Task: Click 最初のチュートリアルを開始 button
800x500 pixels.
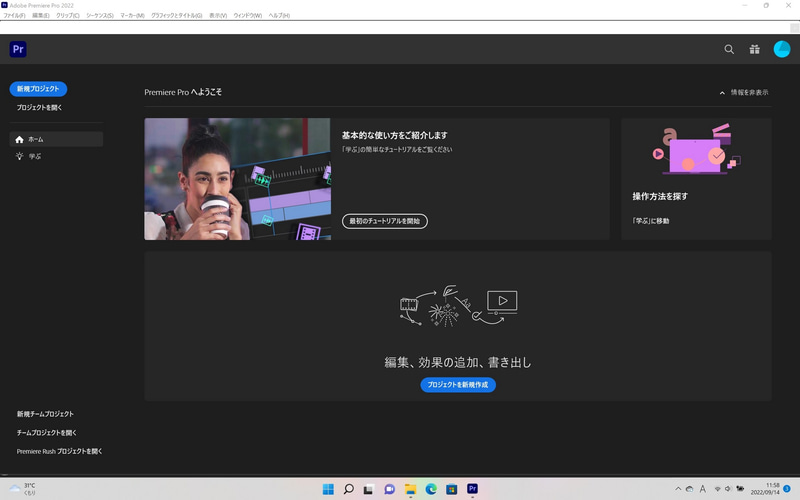Action: click(385, 221)
